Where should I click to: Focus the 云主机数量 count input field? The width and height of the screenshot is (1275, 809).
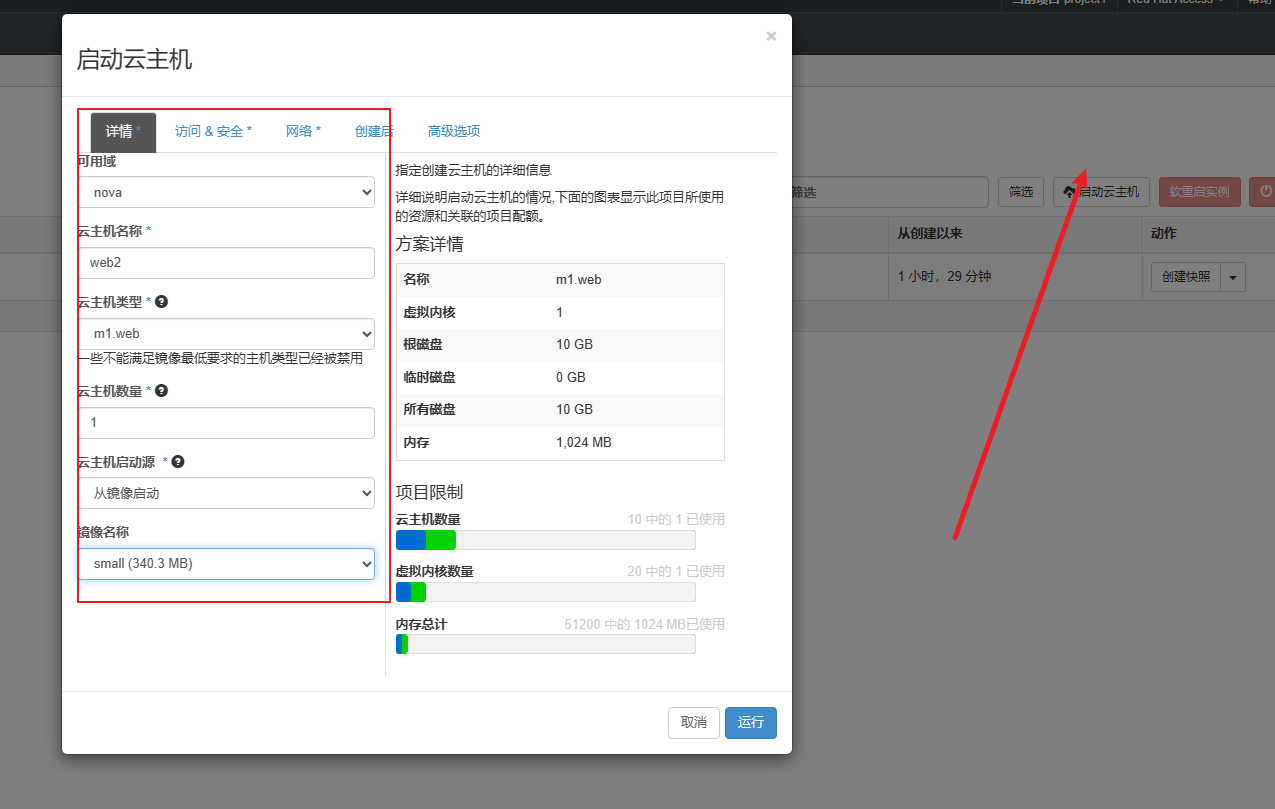pos(226,422)
